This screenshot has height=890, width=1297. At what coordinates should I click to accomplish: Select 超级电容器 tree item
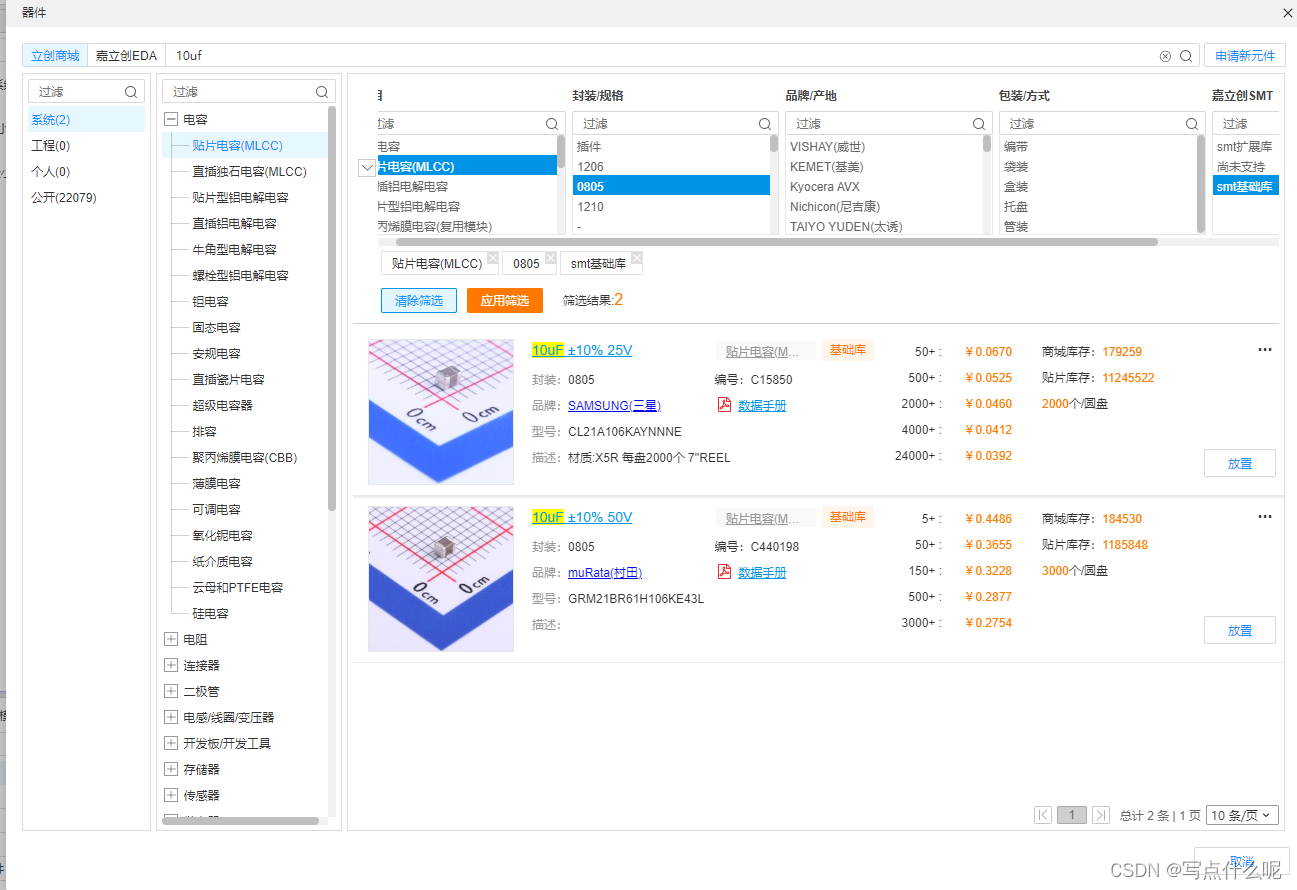click(x=223, y=406)
